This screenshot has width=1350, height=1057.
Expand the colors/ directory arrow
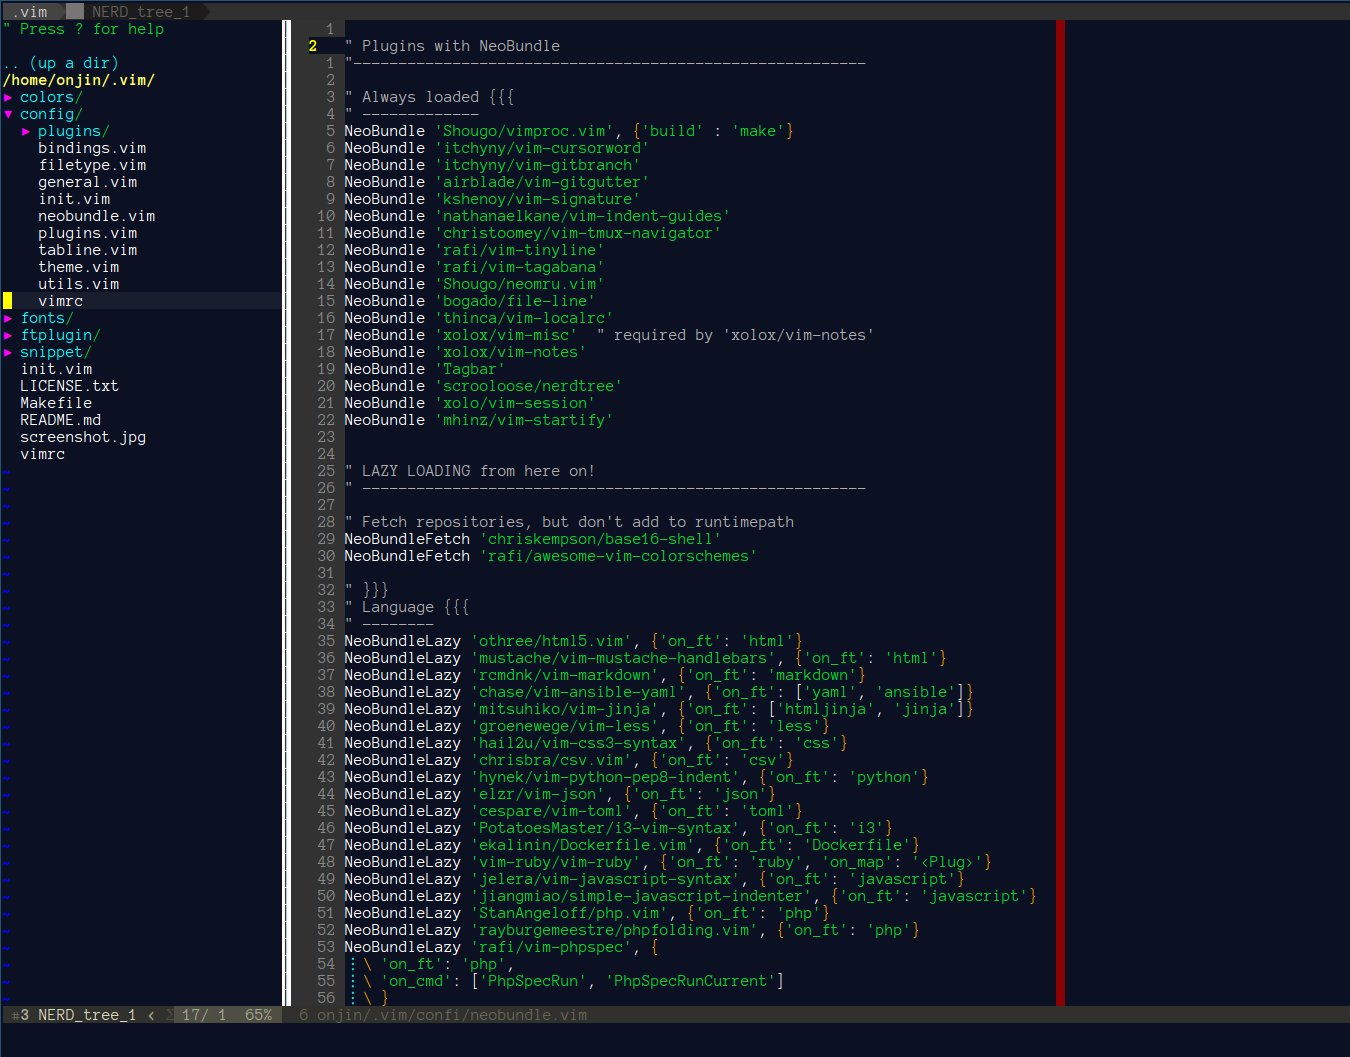tap(8, 97)
